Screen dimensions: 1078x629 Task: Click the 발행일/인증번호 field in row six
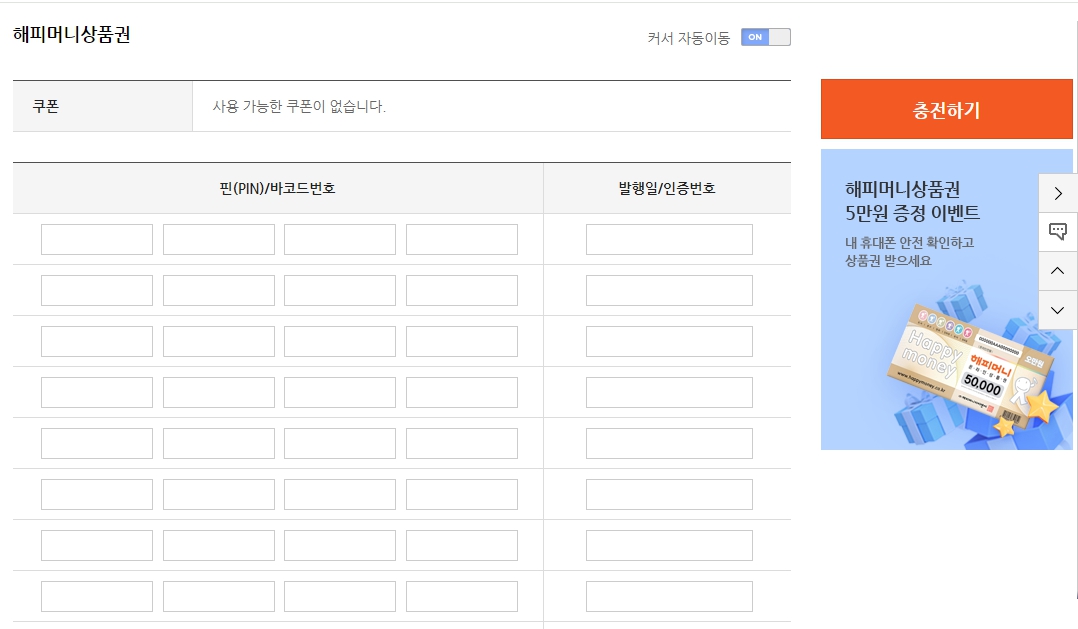coord(669,494)
